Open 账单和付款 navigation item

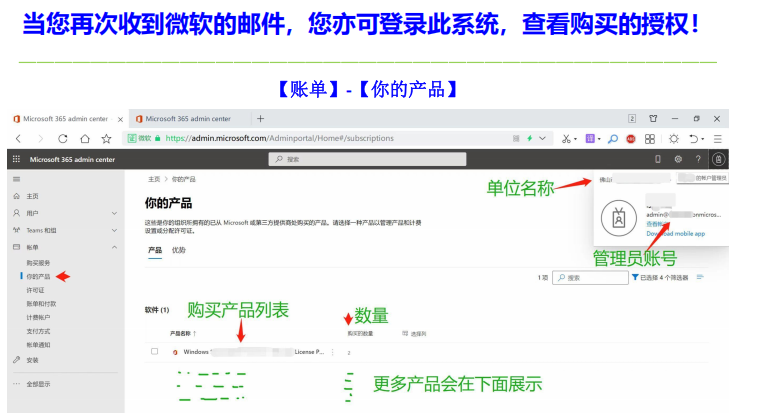pyautogui.click(x=41, y=304)
